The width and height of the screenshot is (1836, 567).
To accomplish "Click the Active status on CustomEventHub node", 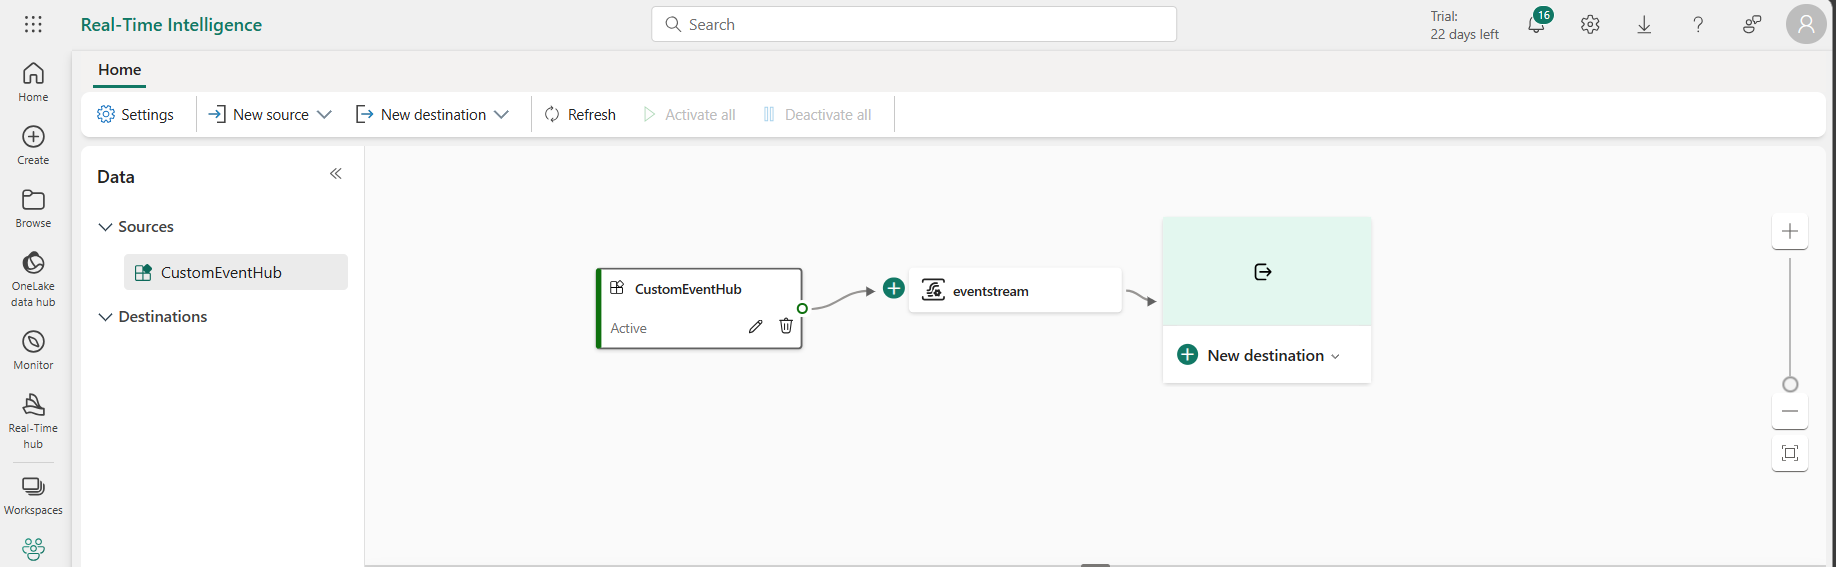I will coord(628,328).
